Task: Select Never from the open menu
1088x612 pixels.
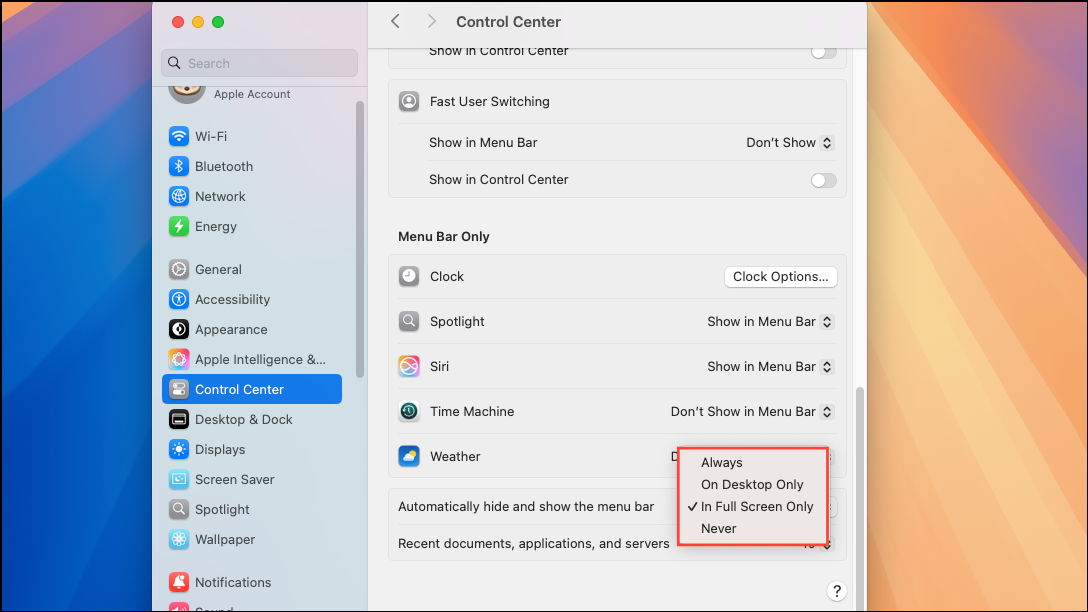Action: [717, 528]
